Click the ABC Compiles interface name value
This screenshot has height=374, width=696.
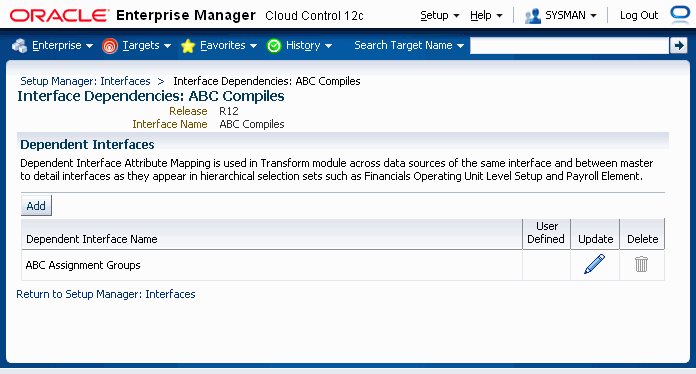click(x=252, y=124)
